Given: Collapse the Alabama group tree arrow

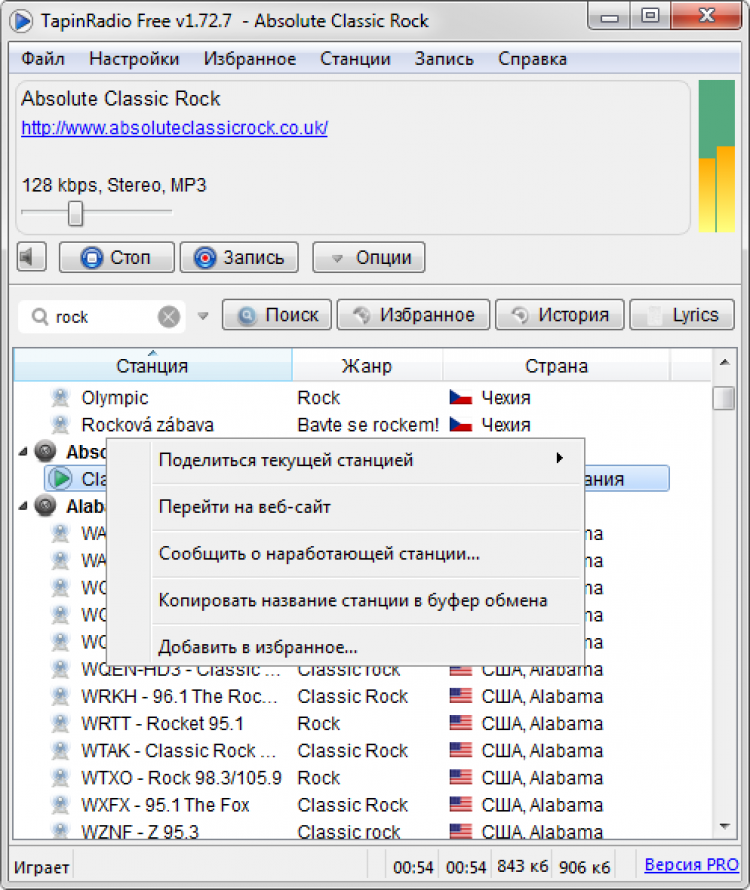Looking at the screenshot, I should (x=23, y=506).
